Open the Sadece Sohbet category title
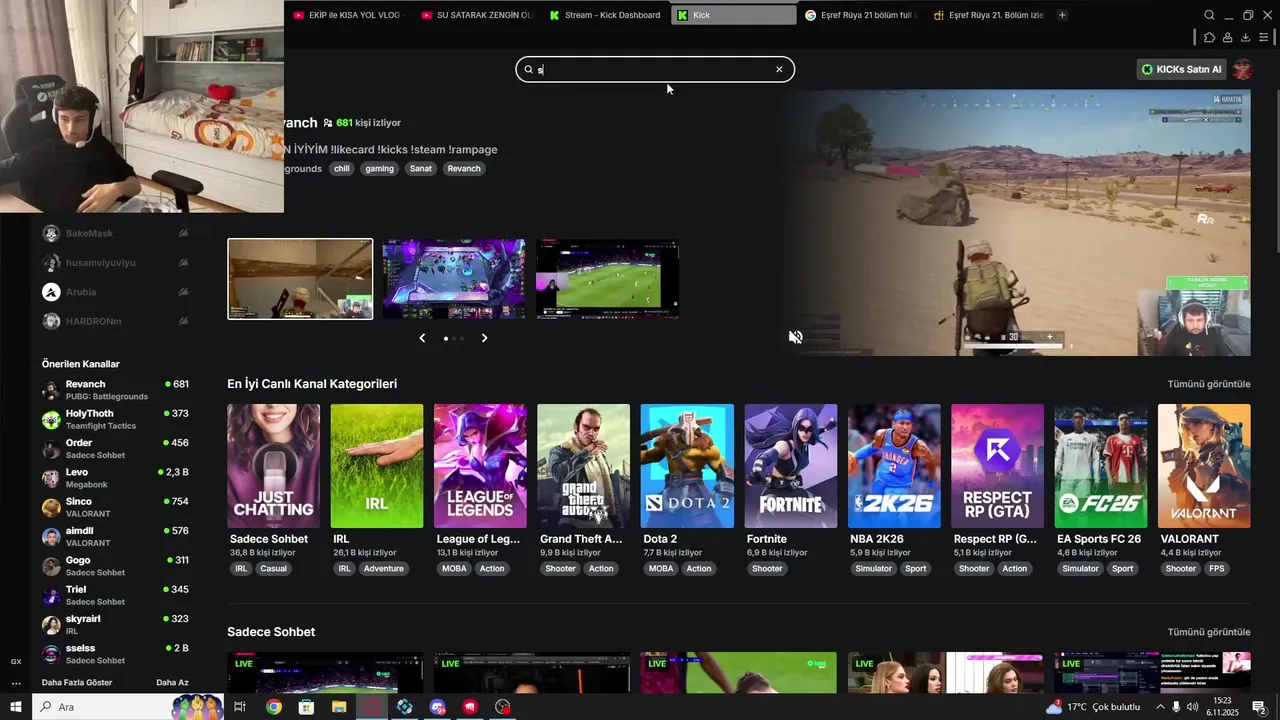This screenshot has width=1280, height=720. coord(271,632)
